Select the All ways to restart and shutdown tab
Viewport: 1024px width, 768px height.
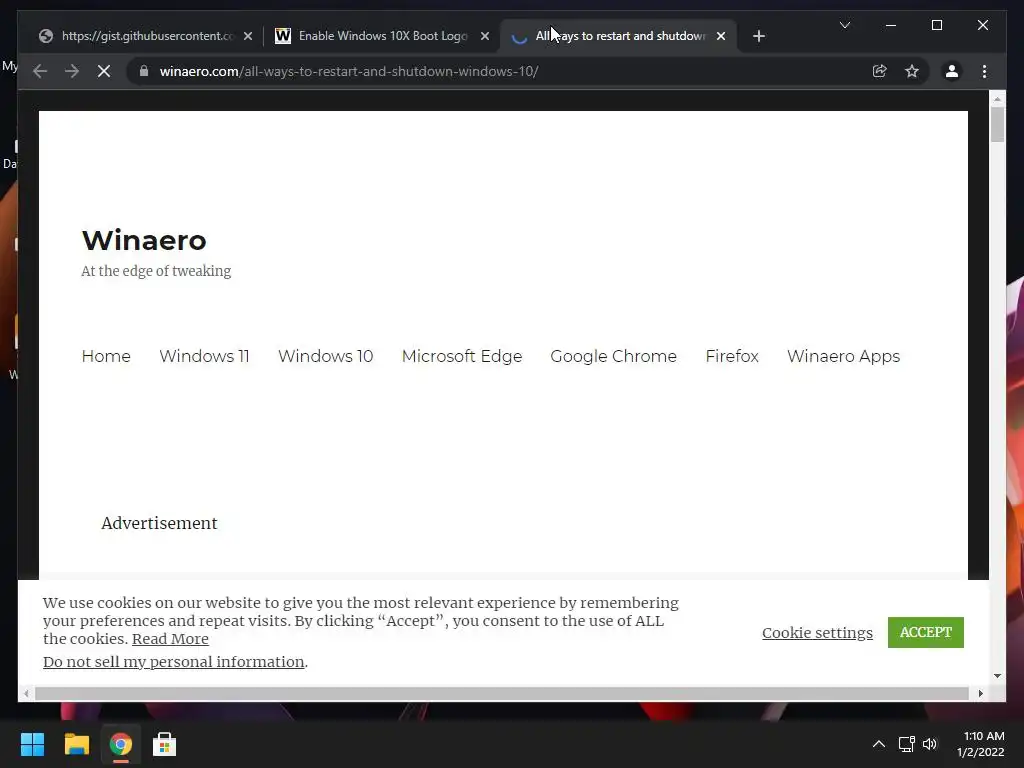click(618, 36)
